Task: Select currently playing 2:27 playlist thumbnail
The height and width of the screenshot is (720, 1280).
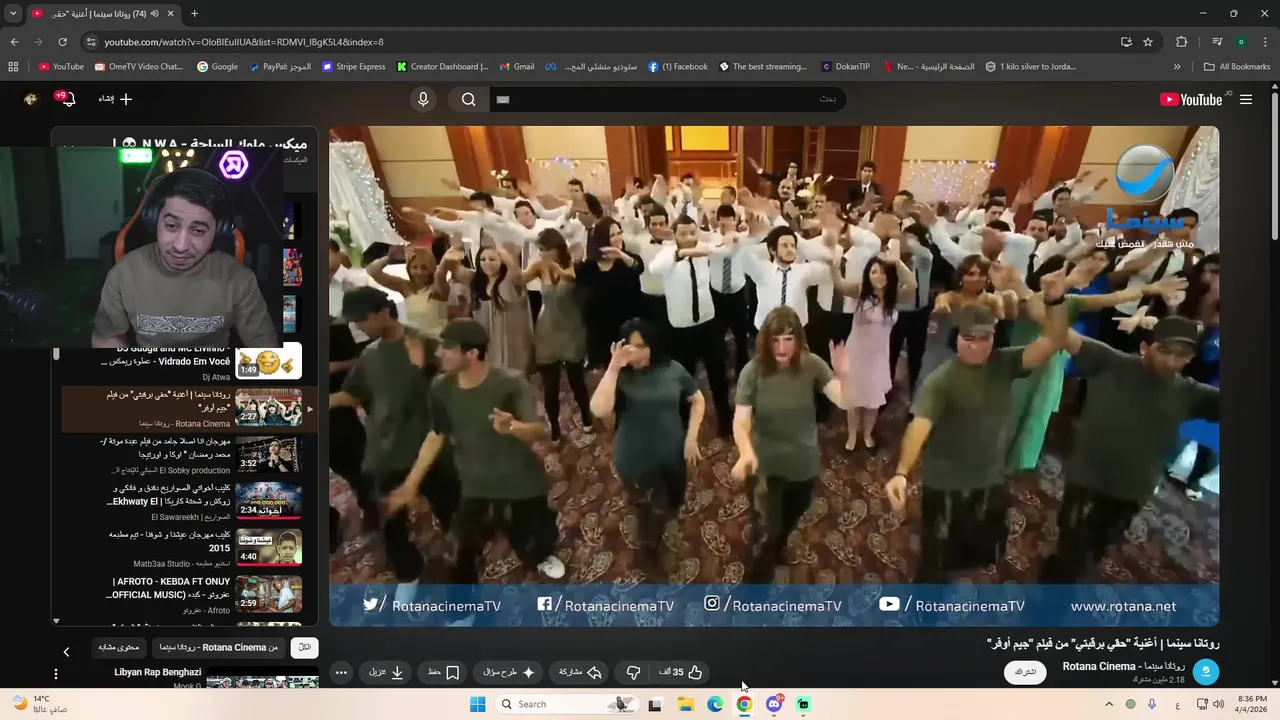Action: [x=268, y=408]
